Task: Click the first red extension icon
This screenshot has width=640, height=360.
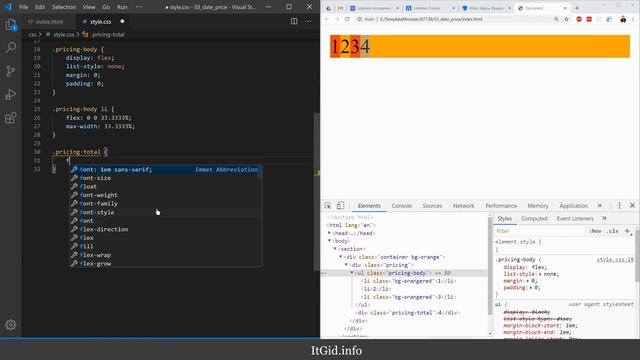Action: point(579,19)
